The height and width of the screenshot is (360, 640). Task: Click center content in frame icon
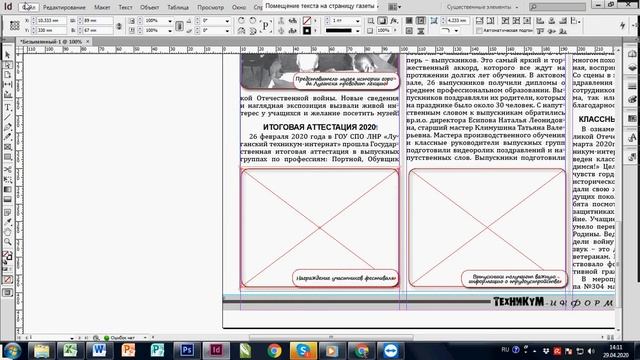click(527, 20)
